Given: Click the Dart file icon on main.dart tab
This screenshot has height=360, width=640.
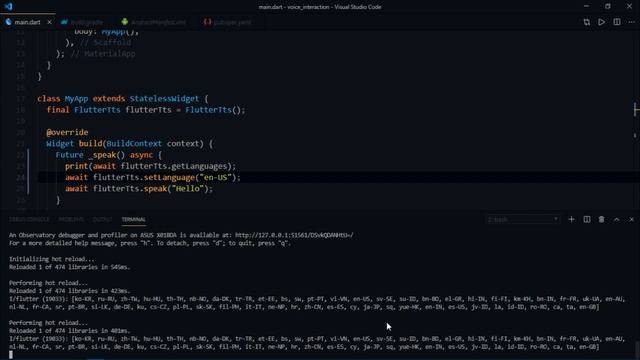Looking at the screenshot, I should (x=9, y=22).
